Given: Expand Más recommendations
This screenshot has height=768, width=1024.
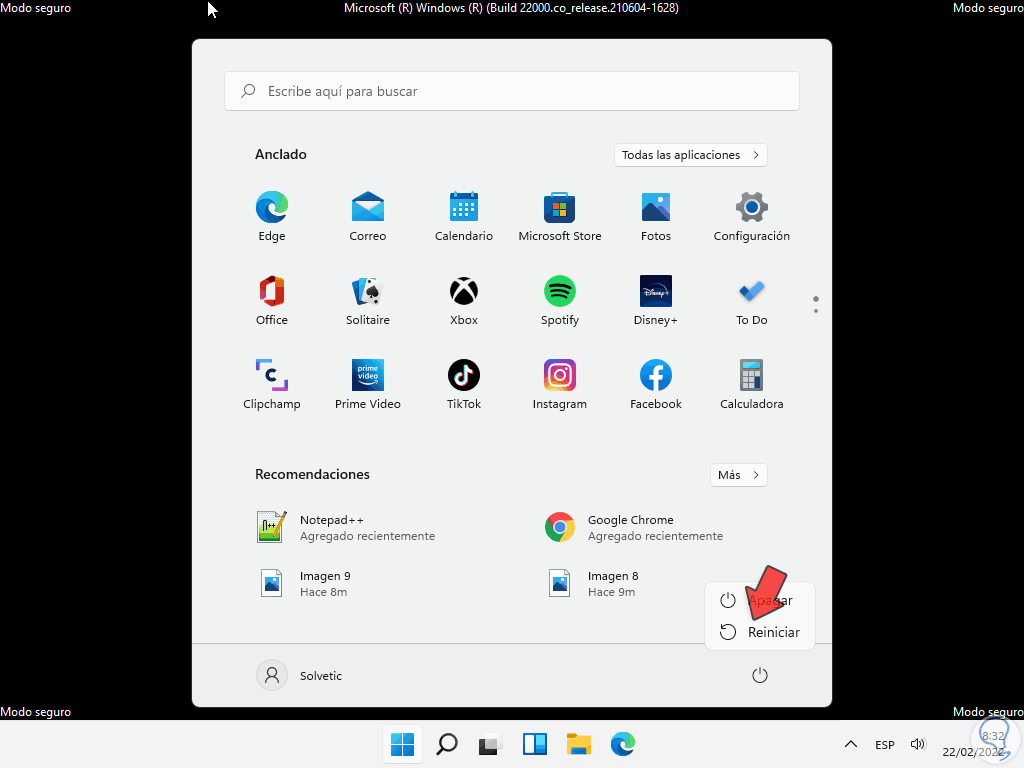Looking at the screenshot, I should [x=738, y=475].
